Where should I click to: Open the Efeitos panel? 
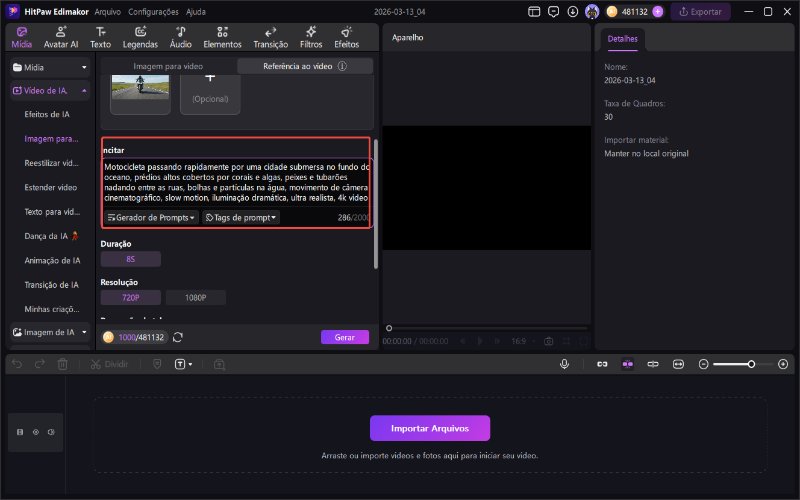(x=346, y=37)
